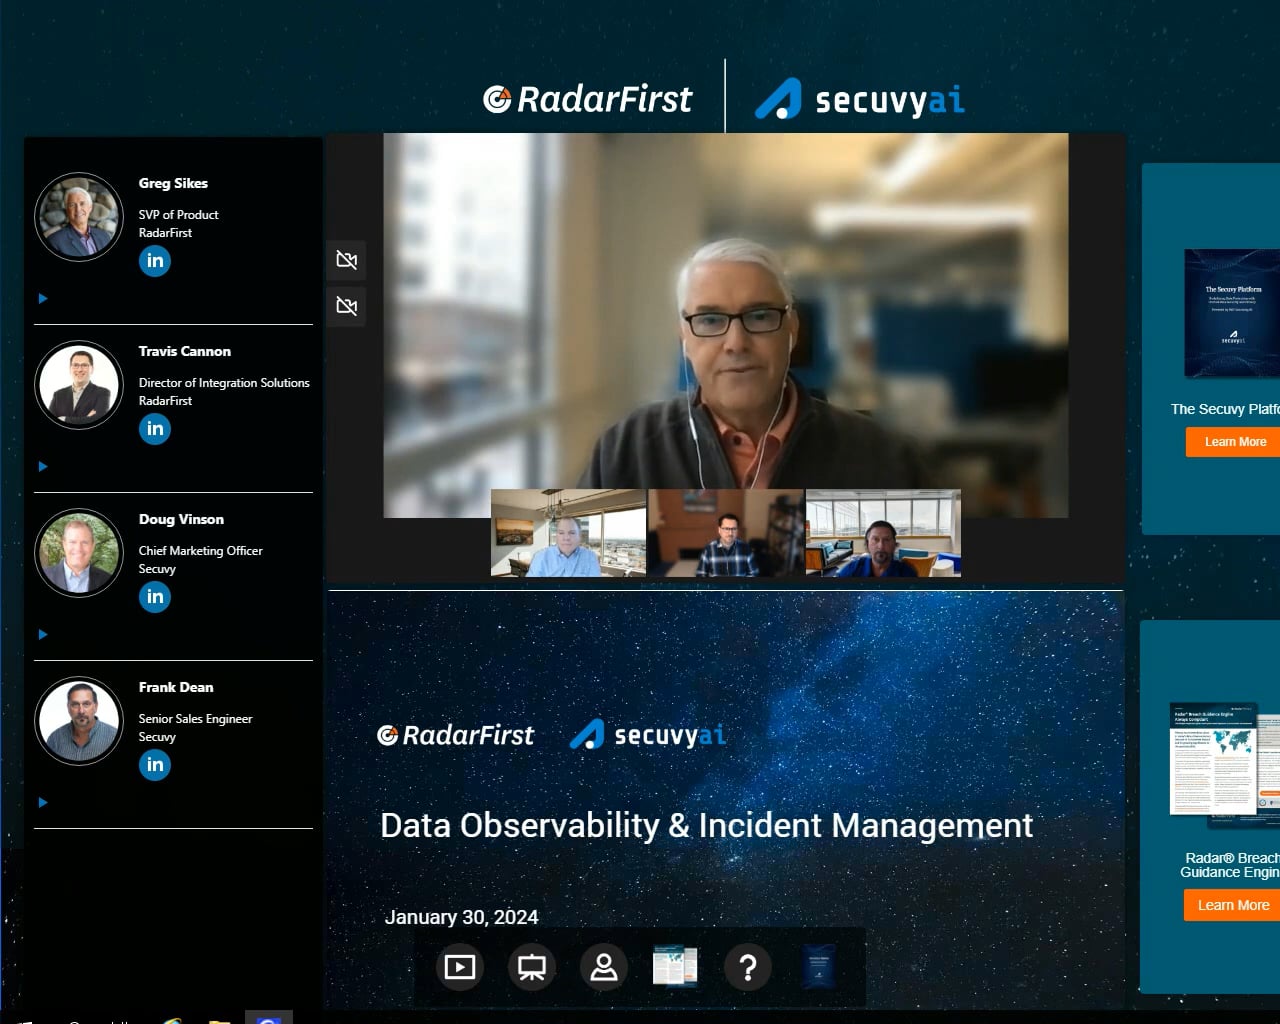Click 'The Secuvy Platform' resource title text

pyautogui.click(x=1225, y=409)
